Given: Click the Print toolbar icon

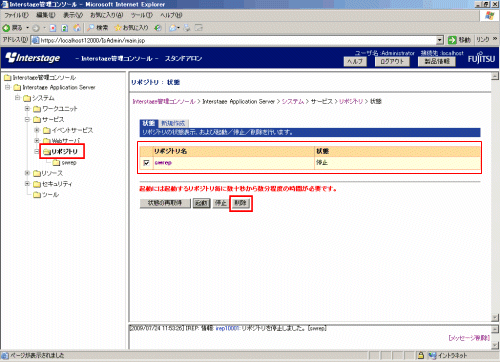Looking at the screenshot, I should (x=187, y=28).
